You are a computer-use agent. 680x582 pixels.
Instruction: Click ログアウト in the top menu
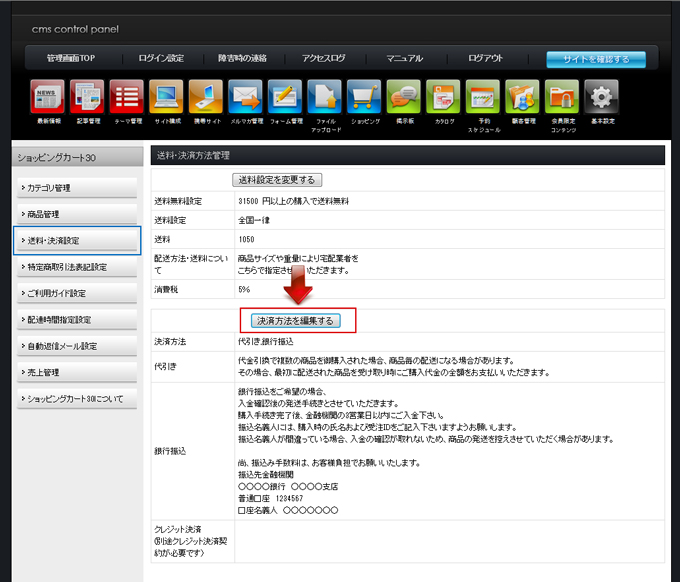485,59
